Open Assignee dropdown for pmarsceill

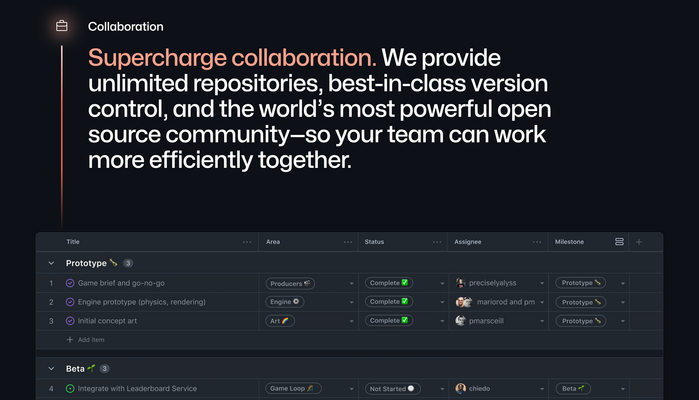(x=542, y=321)
